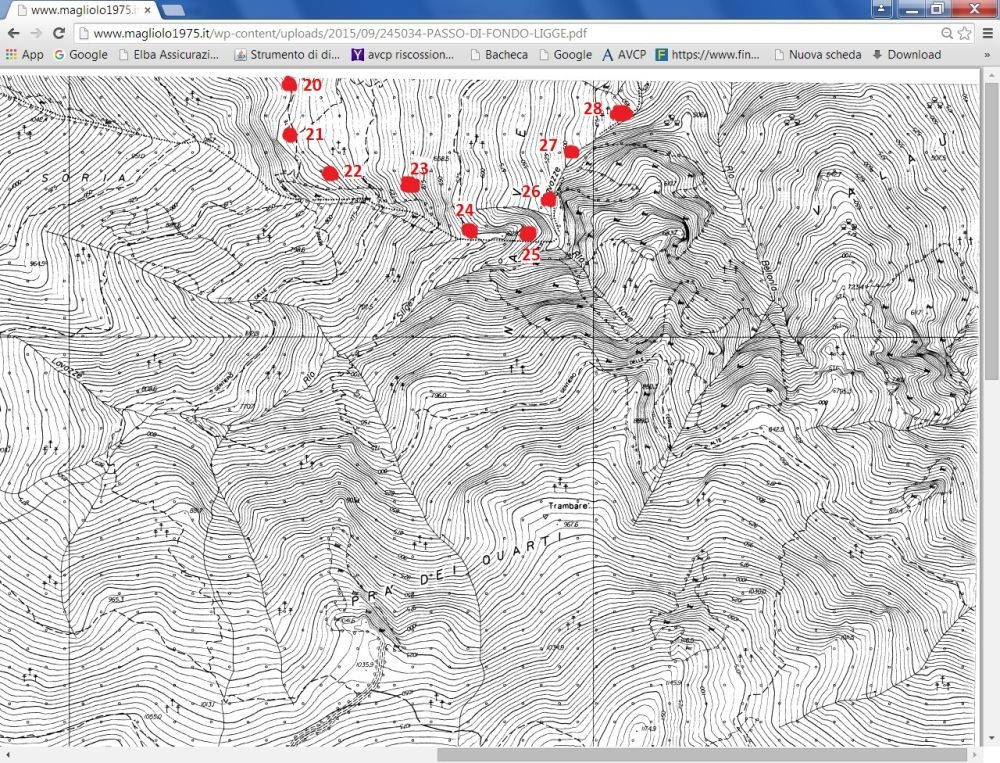1000x763 pixels.
Task: Open a new tab
Action: tap(173, 10)
